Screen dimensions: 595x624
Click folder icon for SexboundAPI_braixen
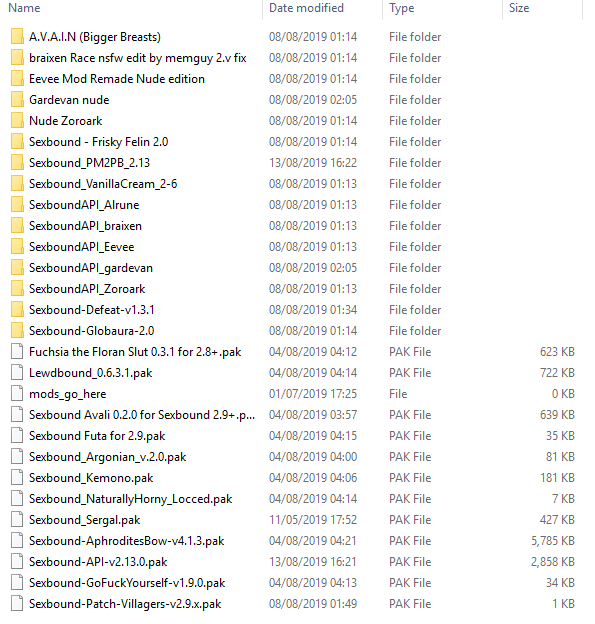click(17, 226)
